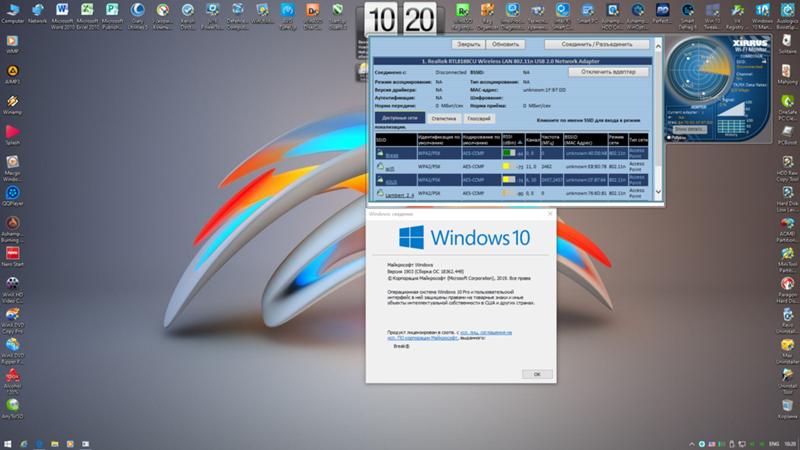Screen dimensions: 800x450
Task: Close the Windows: сведения dialog
Action: tap(549, 214)
